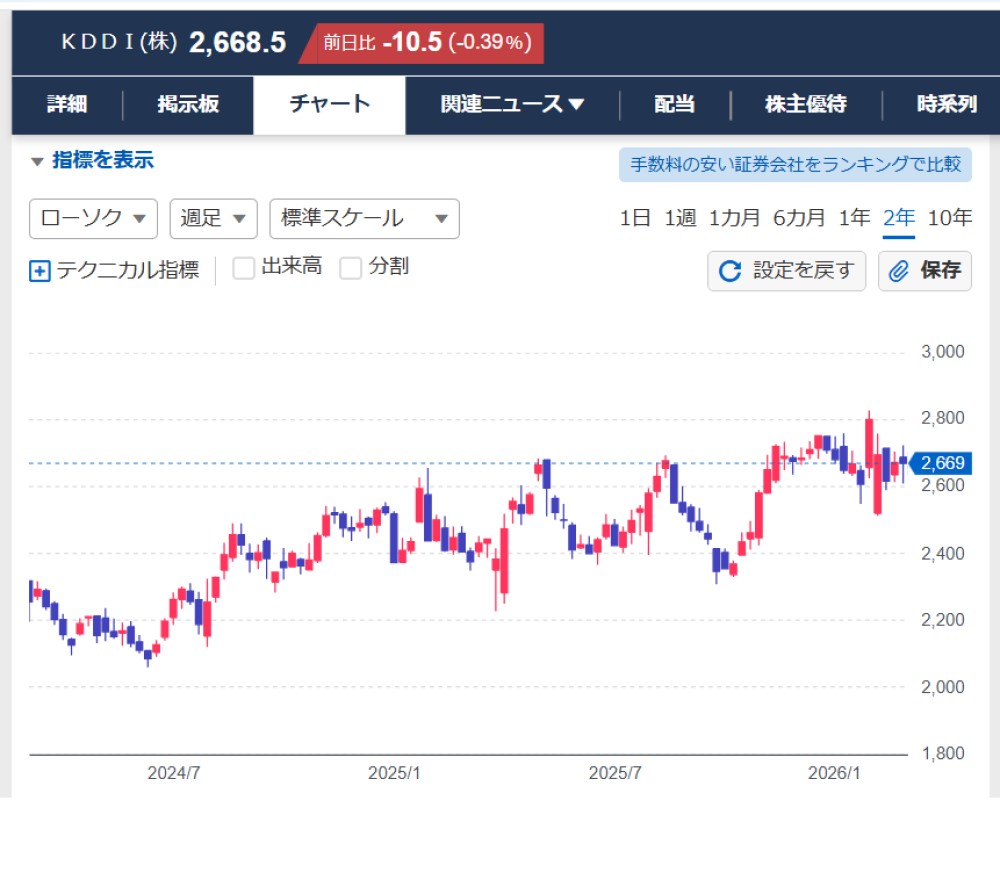The width and height of the screenshot is (1000, 887).
Task: Open the 週足 interval dropdown
Action: 213,219
